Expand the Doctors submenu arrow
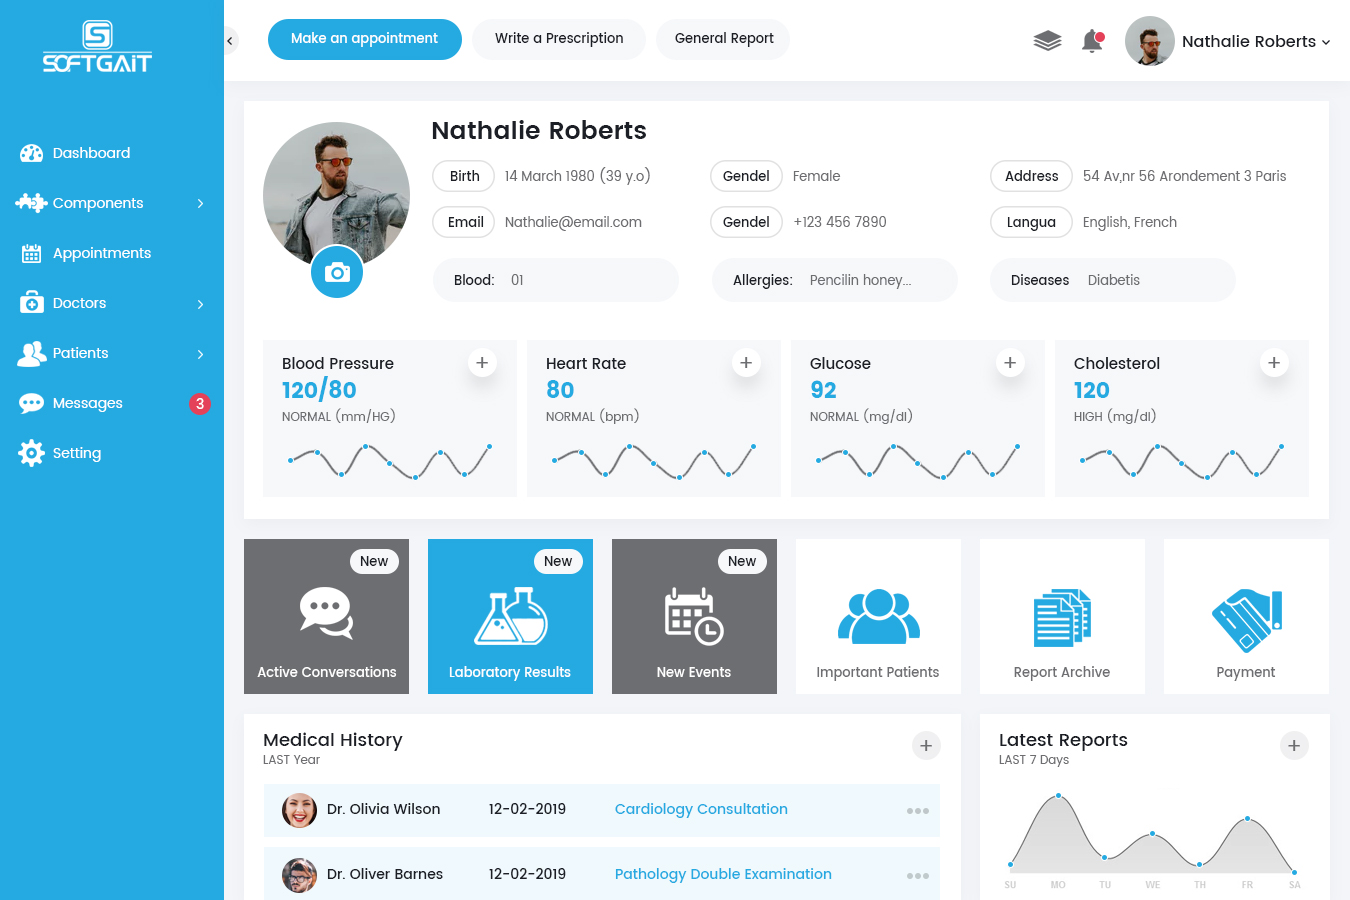This screenshot has width=1350, height=900. (200, 304)
